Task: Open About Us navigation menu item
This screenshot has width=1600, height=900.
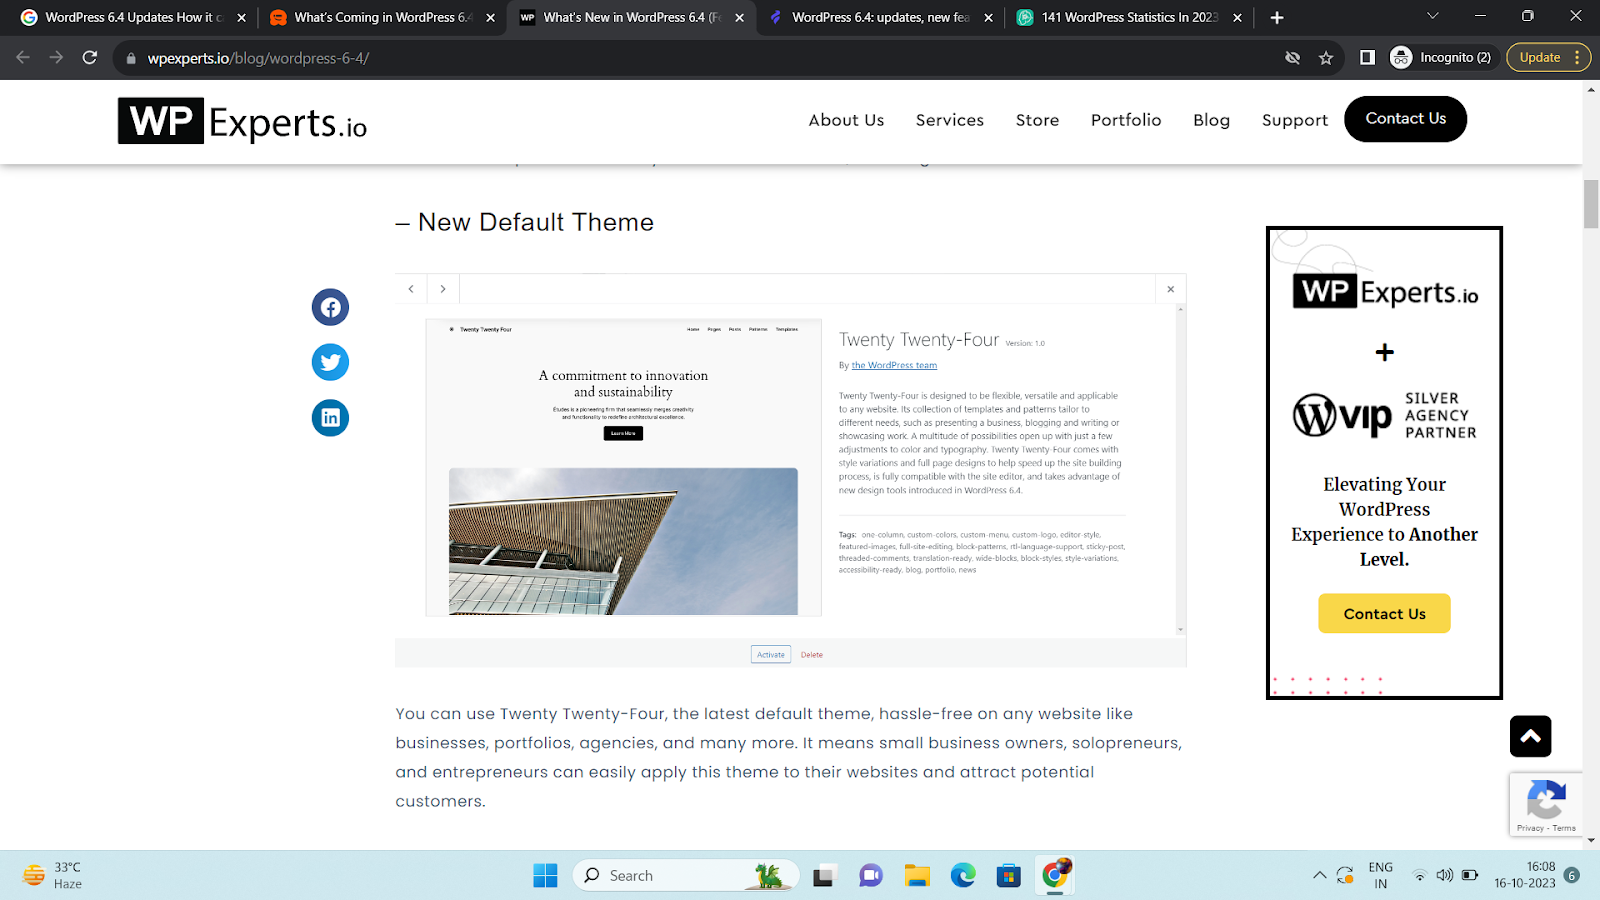Action: pos(846,120)
